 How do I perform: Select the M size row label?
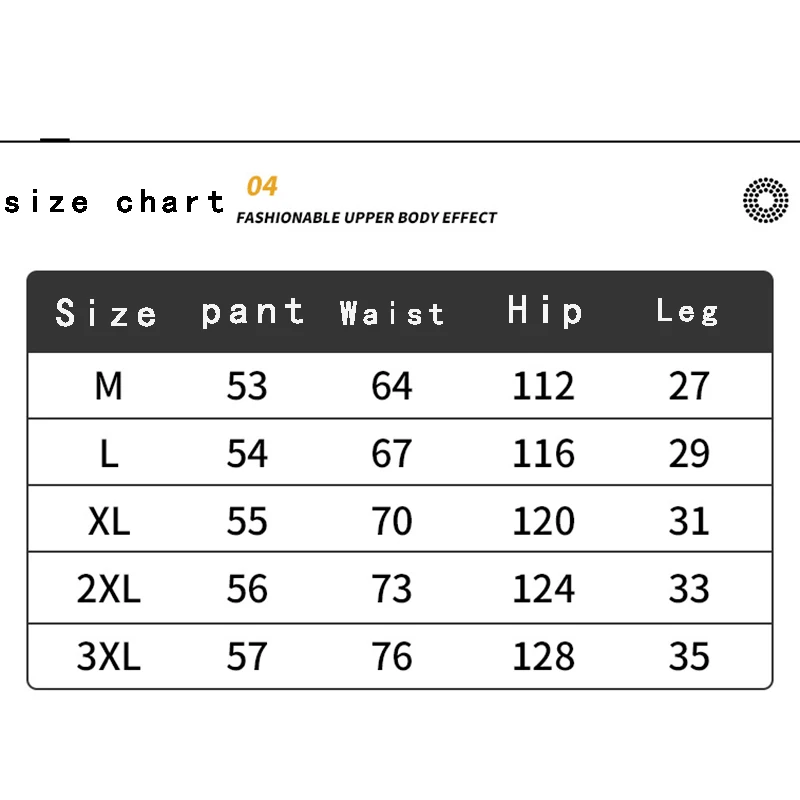pyautogui.click(x=109, y=386)
